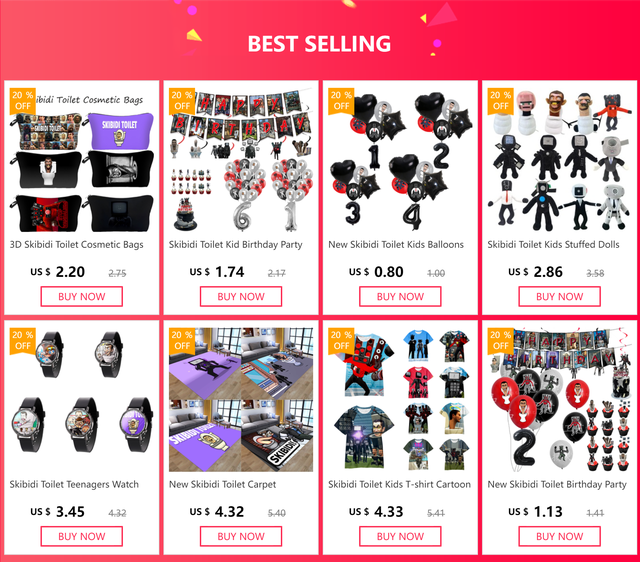The height and width of the screenshot is (562, 640).
Task: Click the 20% OFF badge on watch item
Action: click(x=22, y=341)
